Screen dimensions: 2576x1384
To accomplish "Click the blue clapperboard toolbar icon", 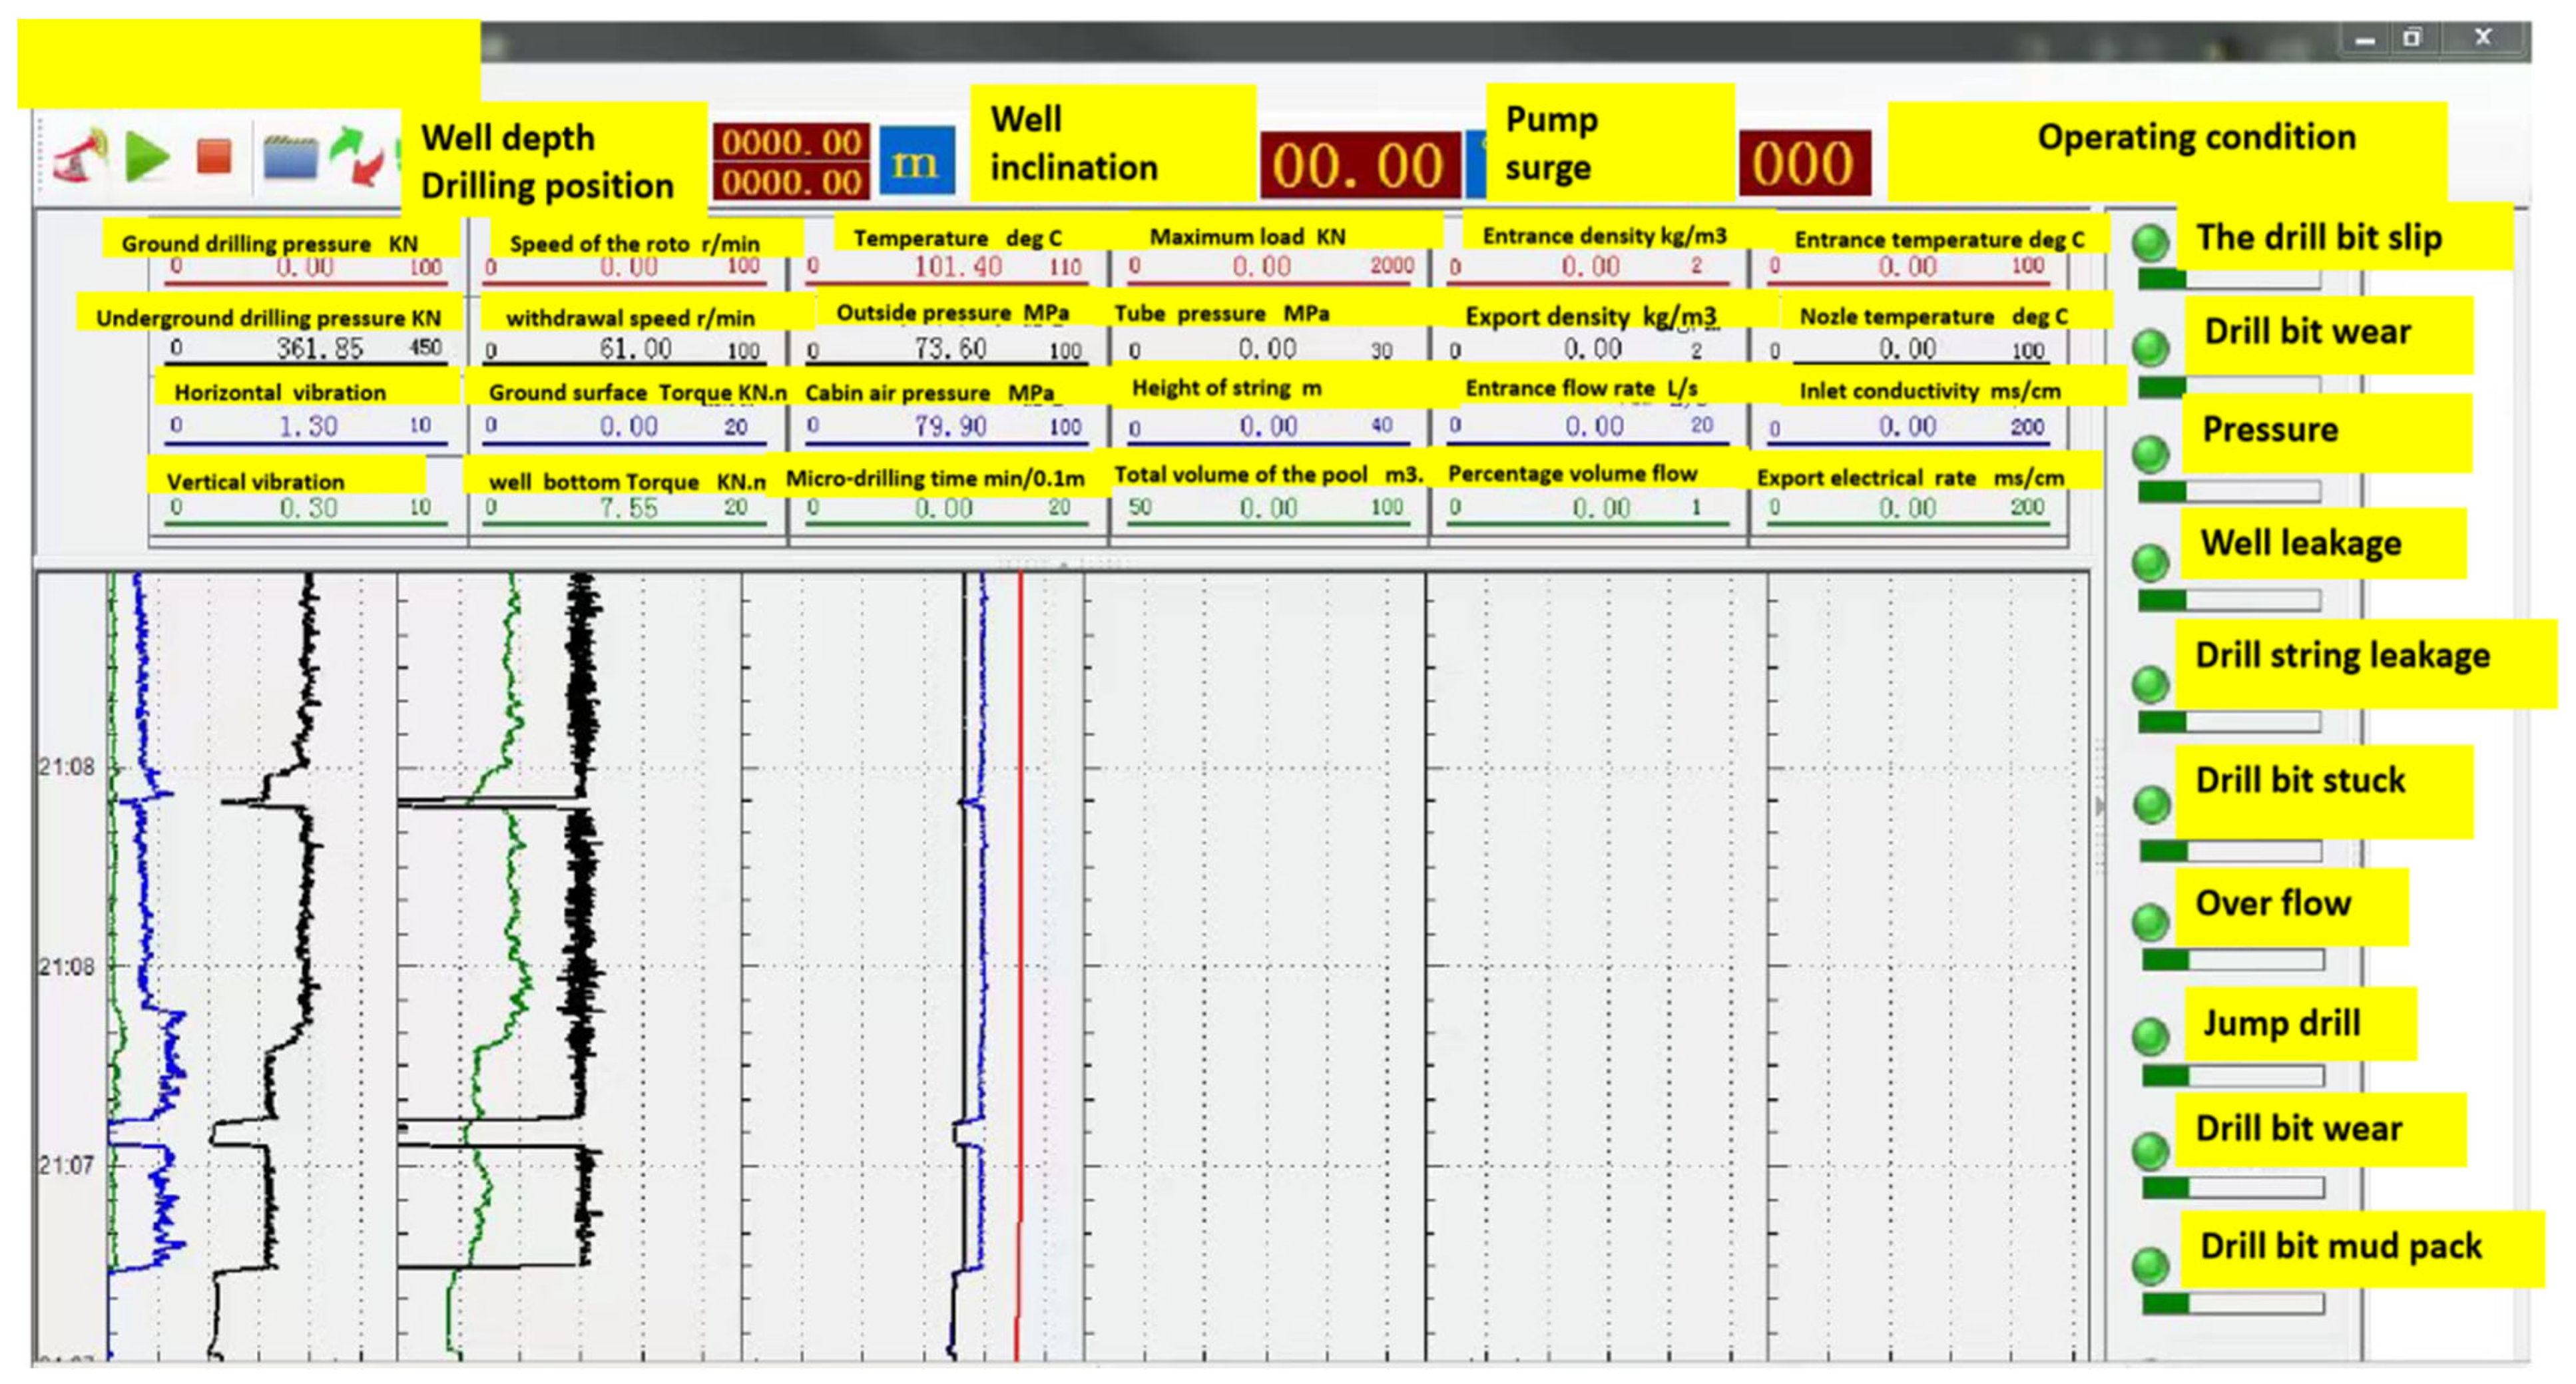I will point(290,157).
